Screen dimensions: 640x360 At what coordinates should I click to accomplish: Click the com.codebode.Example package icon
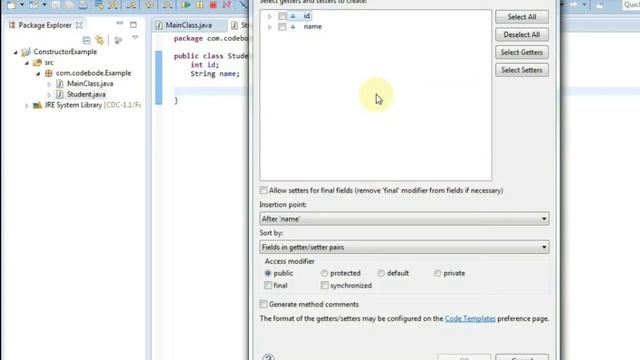pos(49,73)
